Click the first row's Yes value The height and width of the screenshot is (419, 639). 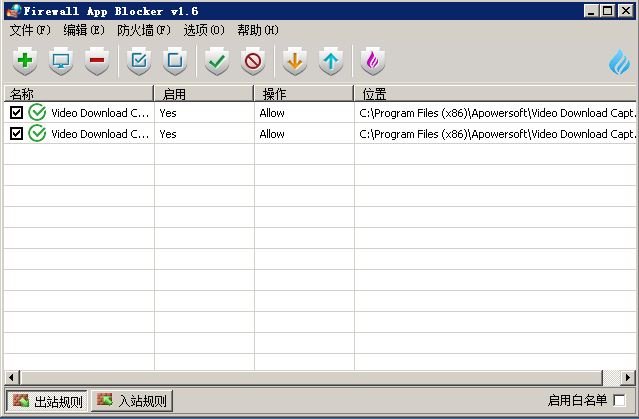(x=168, y=113)
